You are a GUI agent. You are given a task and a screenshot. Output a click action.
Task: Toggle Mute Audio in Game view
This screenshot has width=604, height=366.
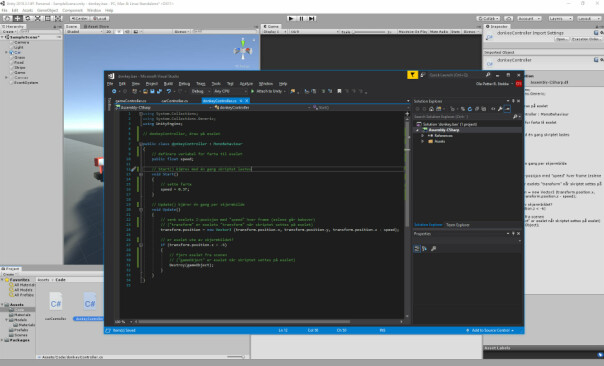coord(439,32)
